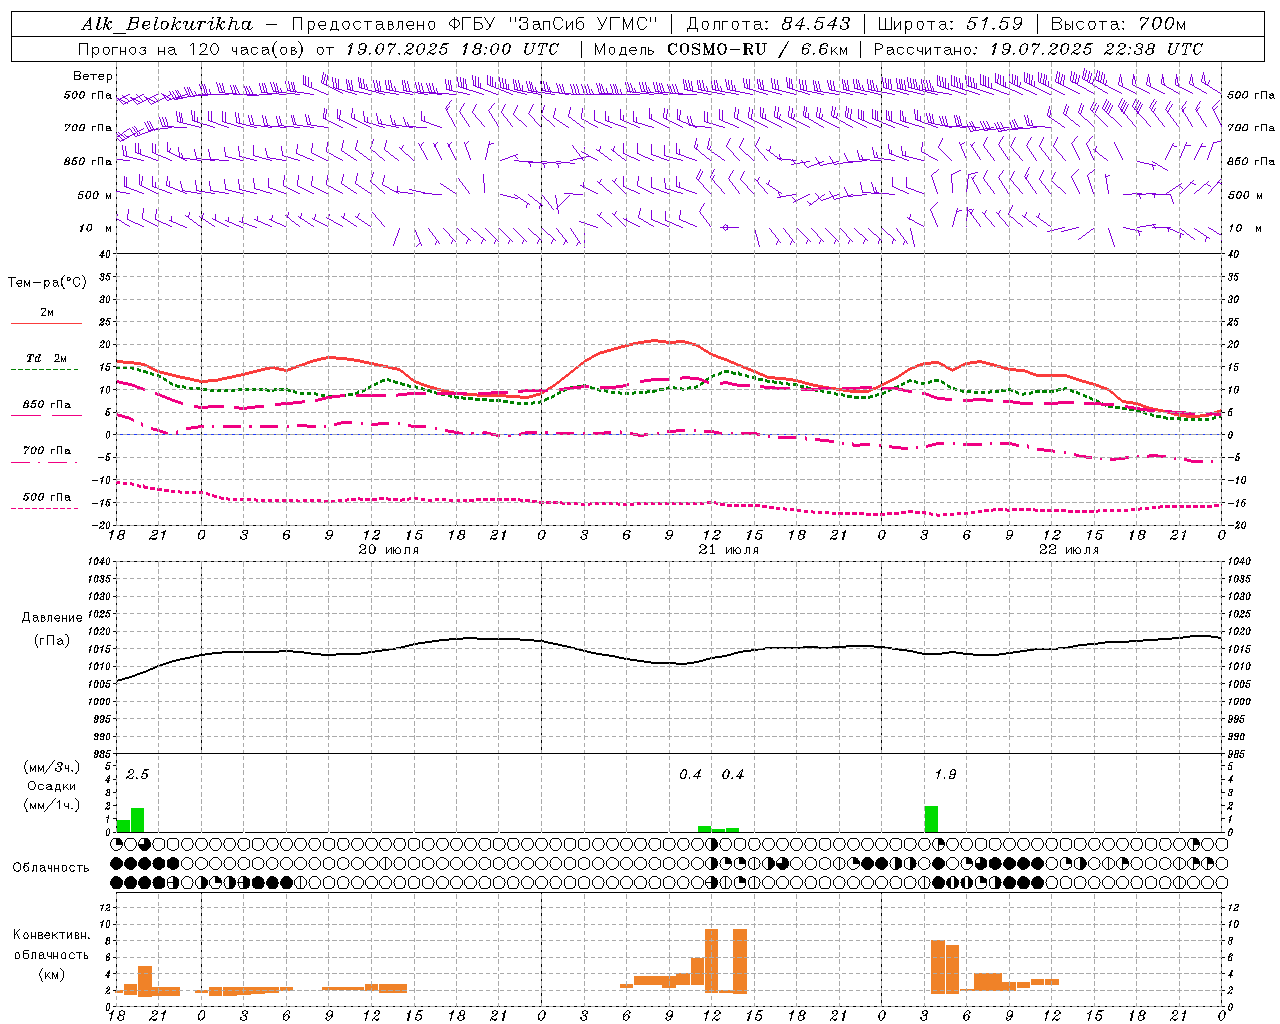Click the '2.5' precipitation amount value
The image size is (1280, 1024).
click(137, 775)
